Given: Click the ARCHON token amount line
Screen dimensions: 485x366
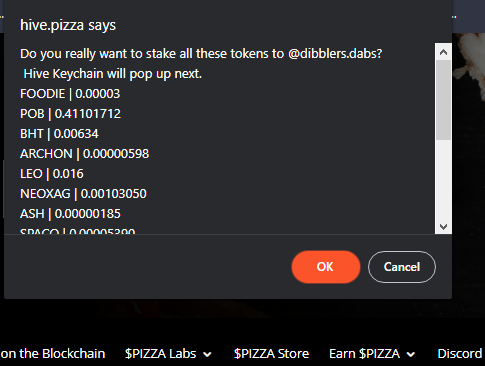Looking at the screenshot, I should click(x=85, y=154).
